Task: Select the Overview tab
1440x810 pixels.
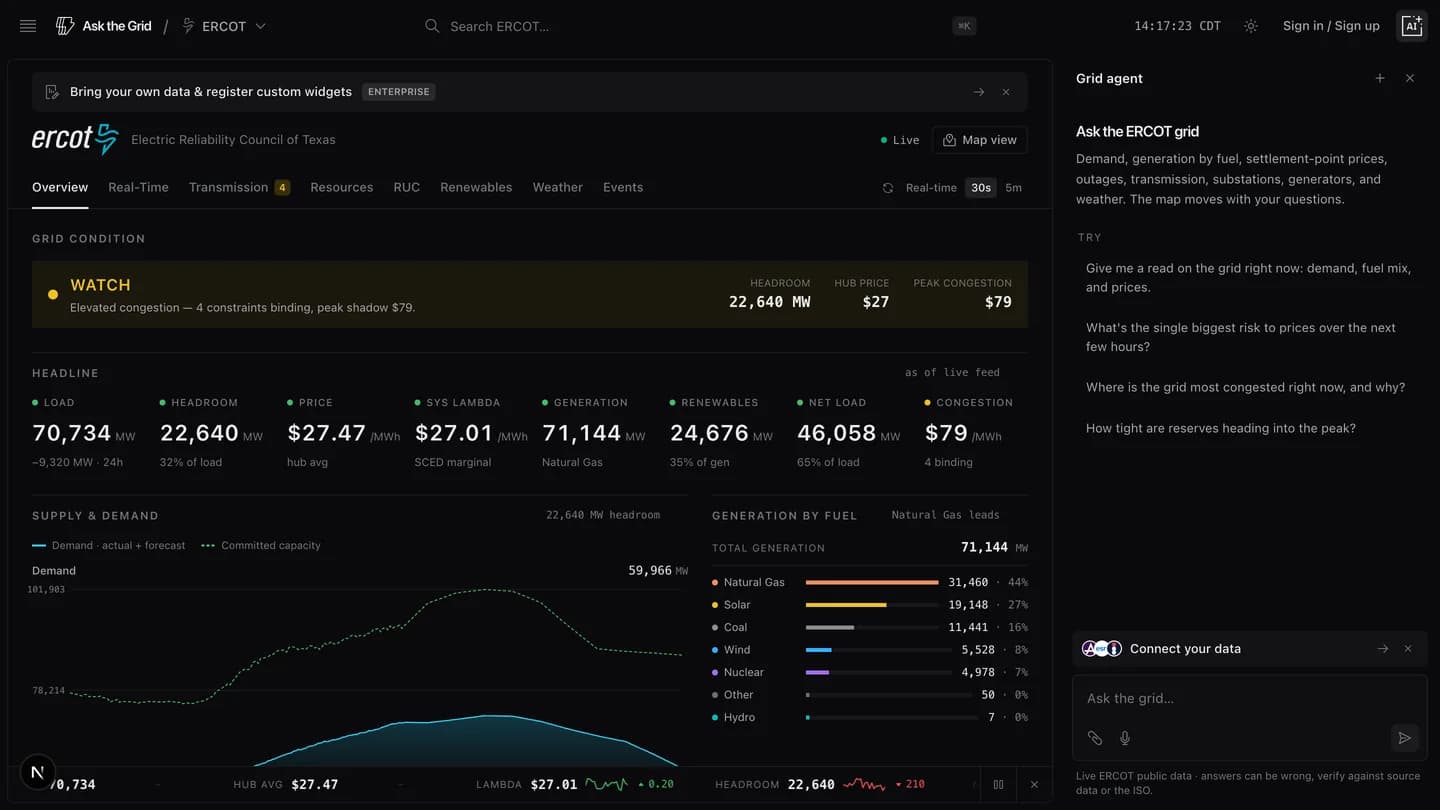Action: click(x=60, y=187)
